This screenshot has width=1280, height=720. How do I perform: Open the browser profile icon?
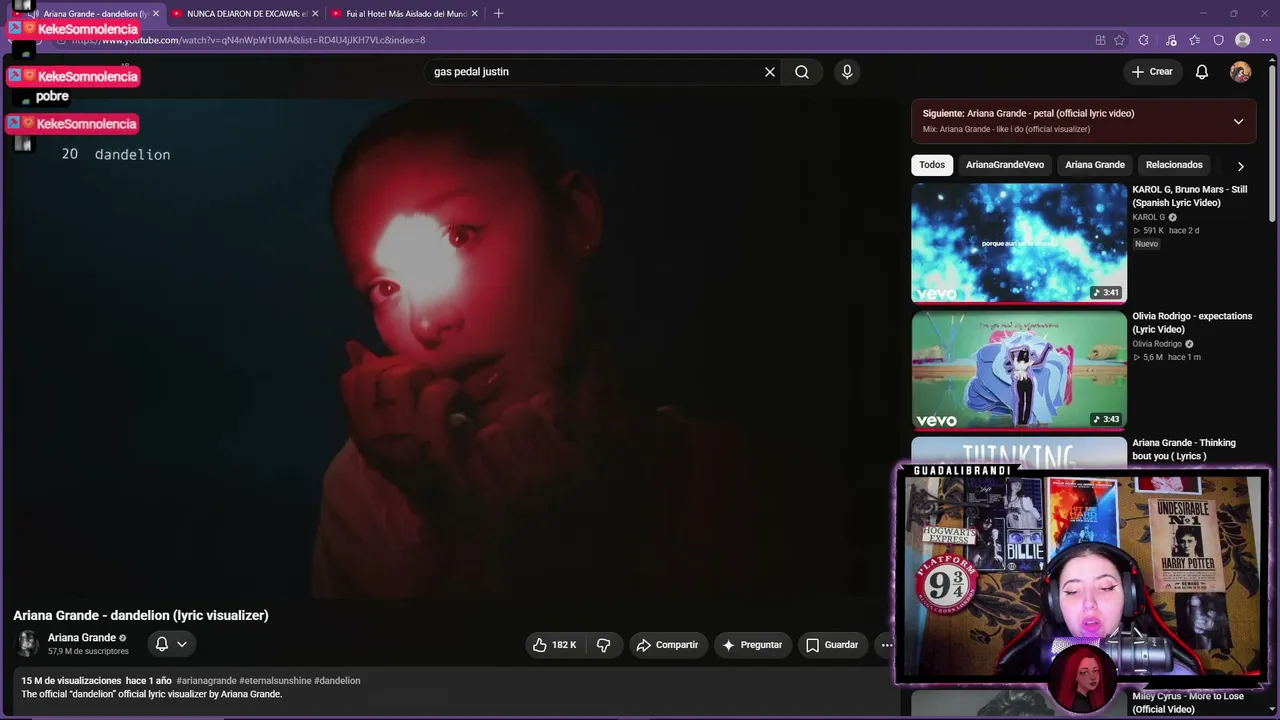[x=1243, y=40]
